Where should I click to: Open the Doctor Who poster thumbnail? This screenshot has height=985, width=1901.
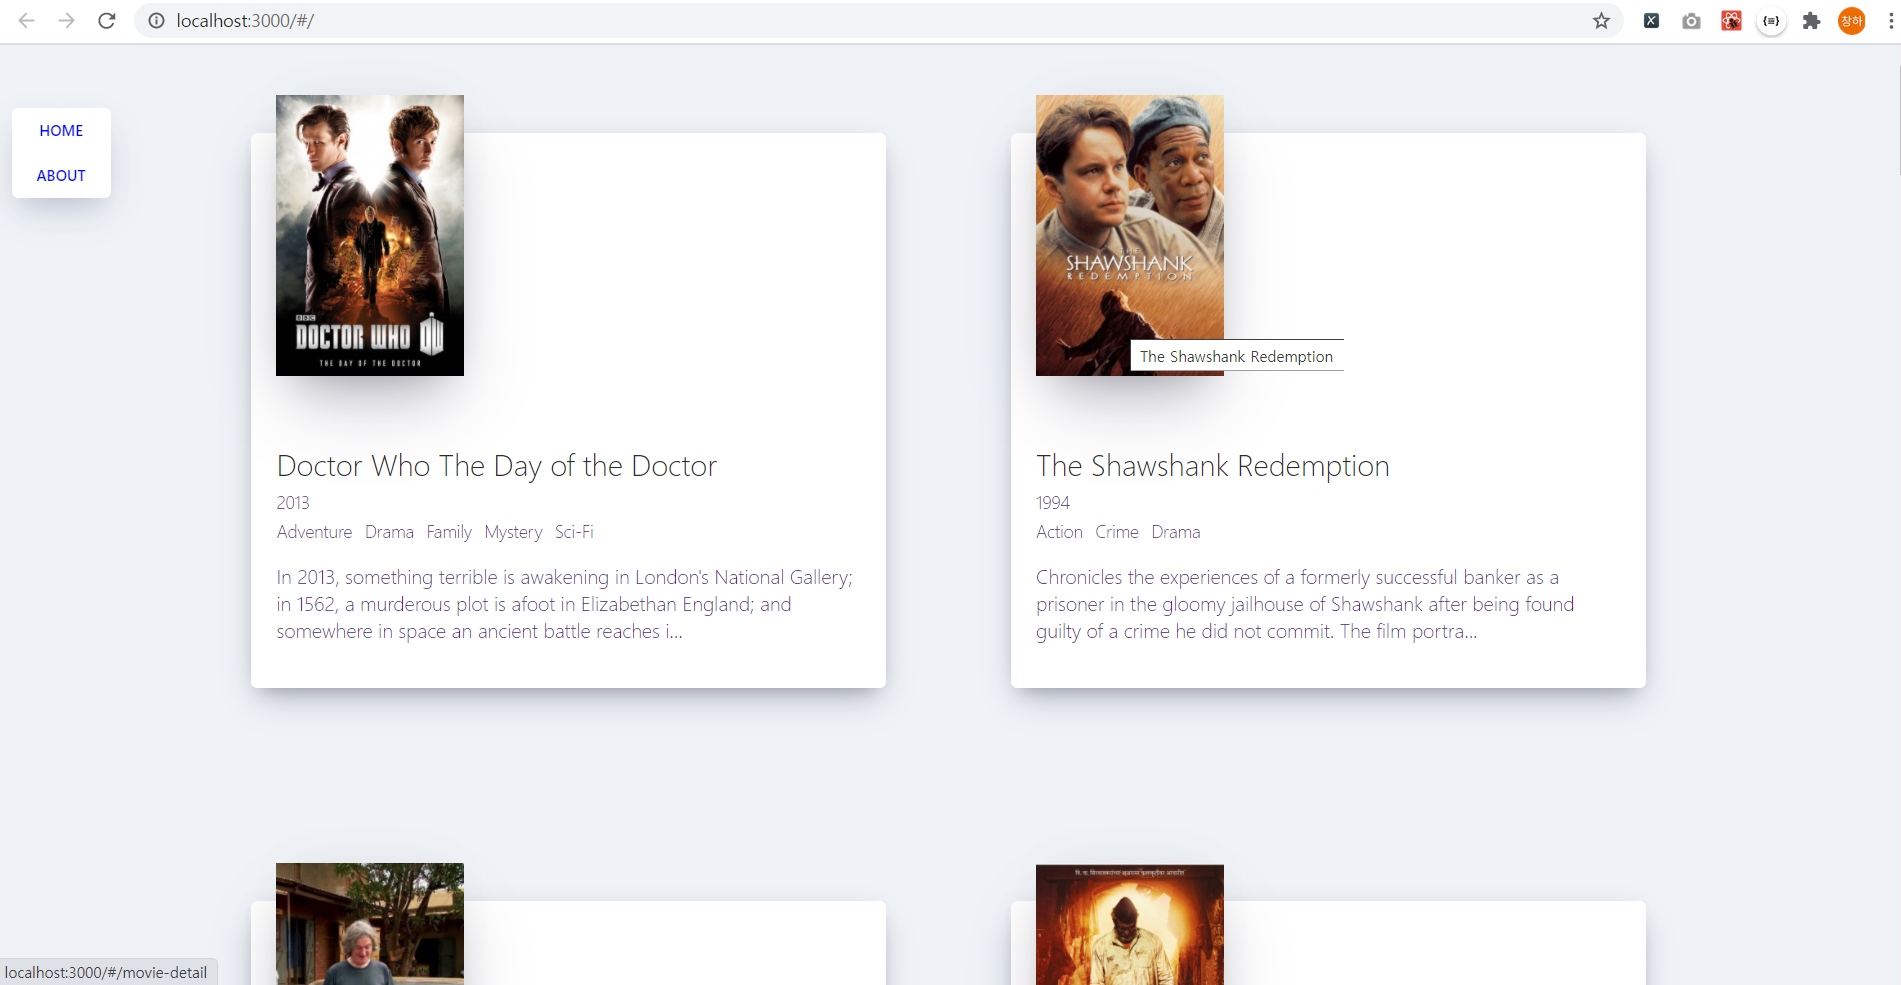coord(370,235)
